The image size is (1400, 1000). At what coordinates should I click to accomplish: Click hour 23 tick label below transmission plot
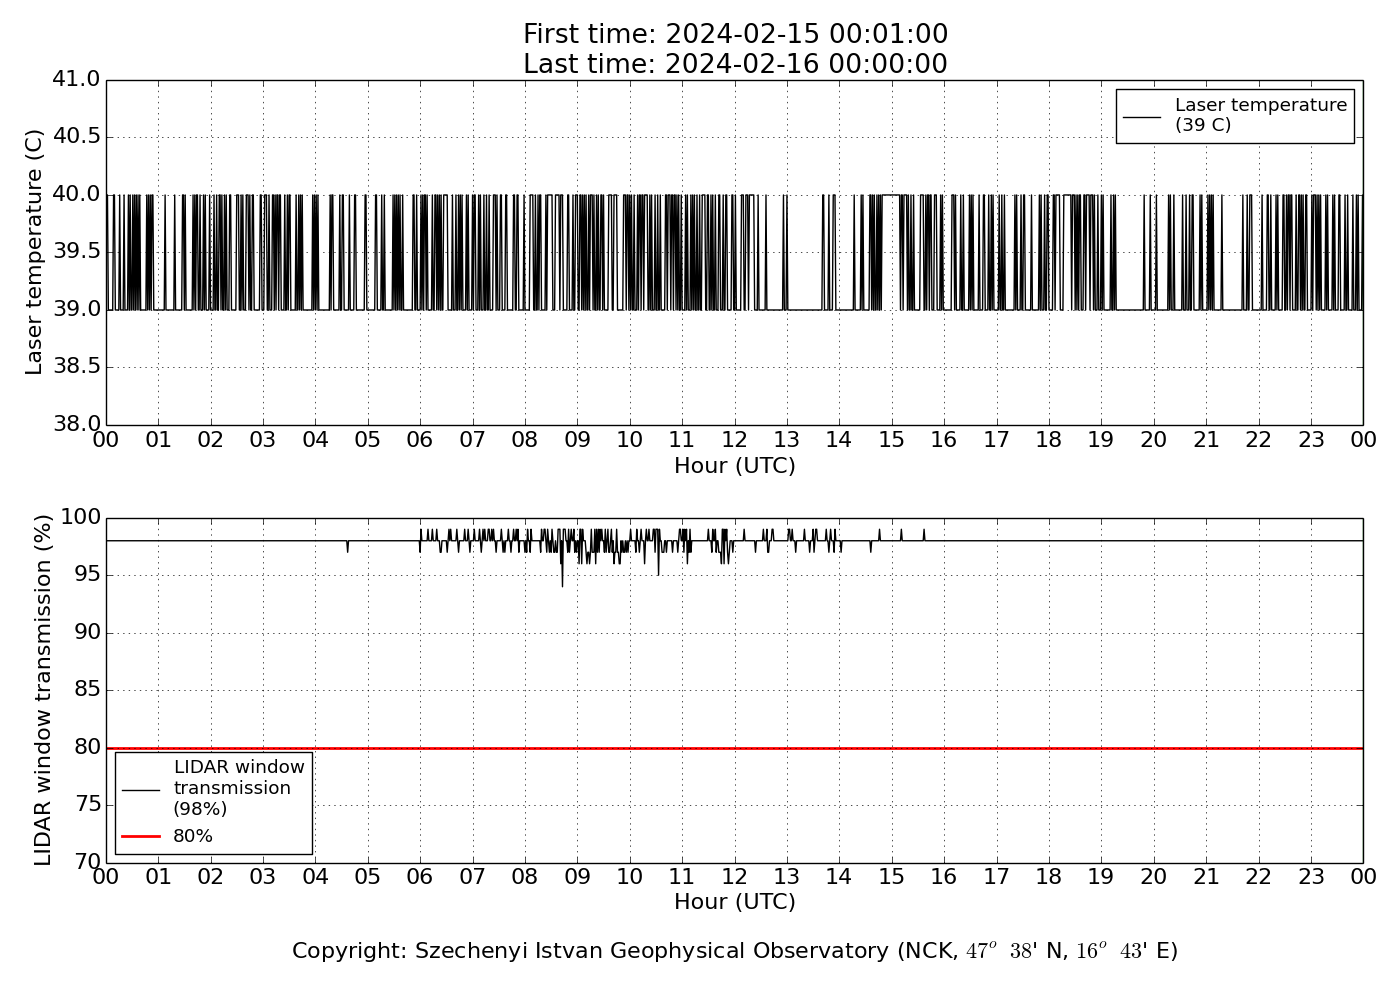click(1311, 877)
